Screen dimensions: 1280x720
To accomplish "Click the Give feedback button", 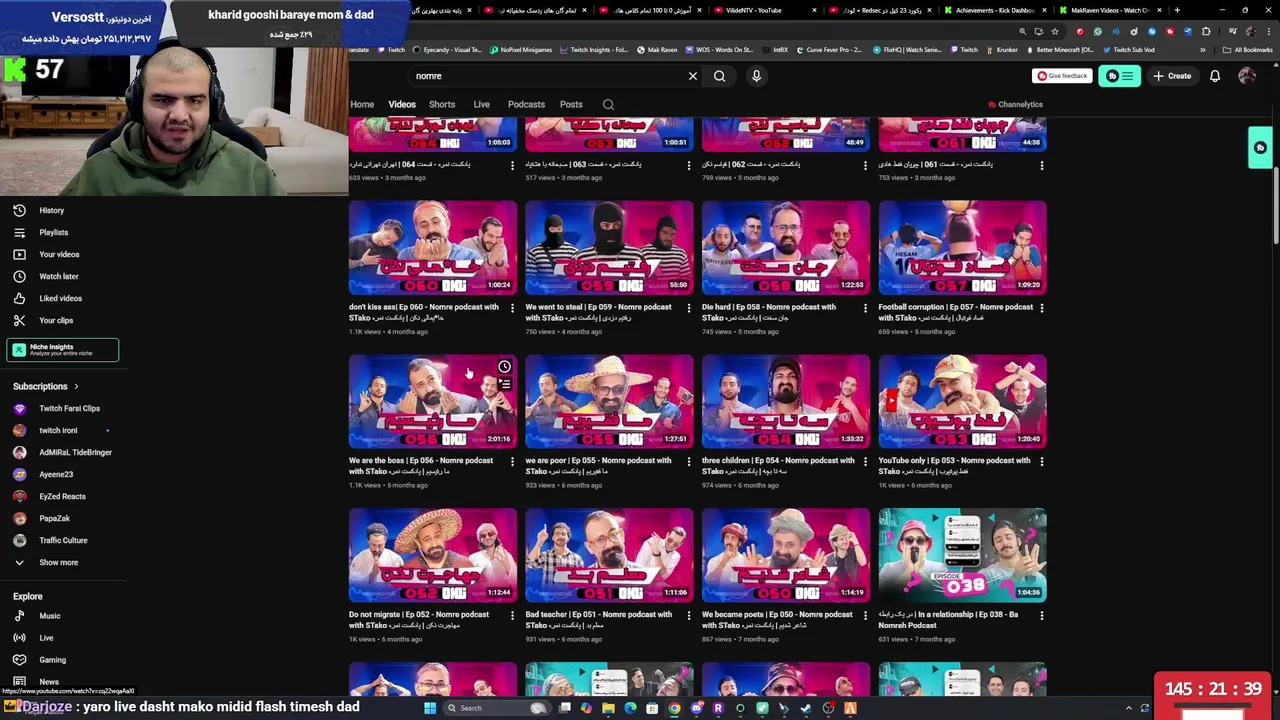I will click(1062, 76).
